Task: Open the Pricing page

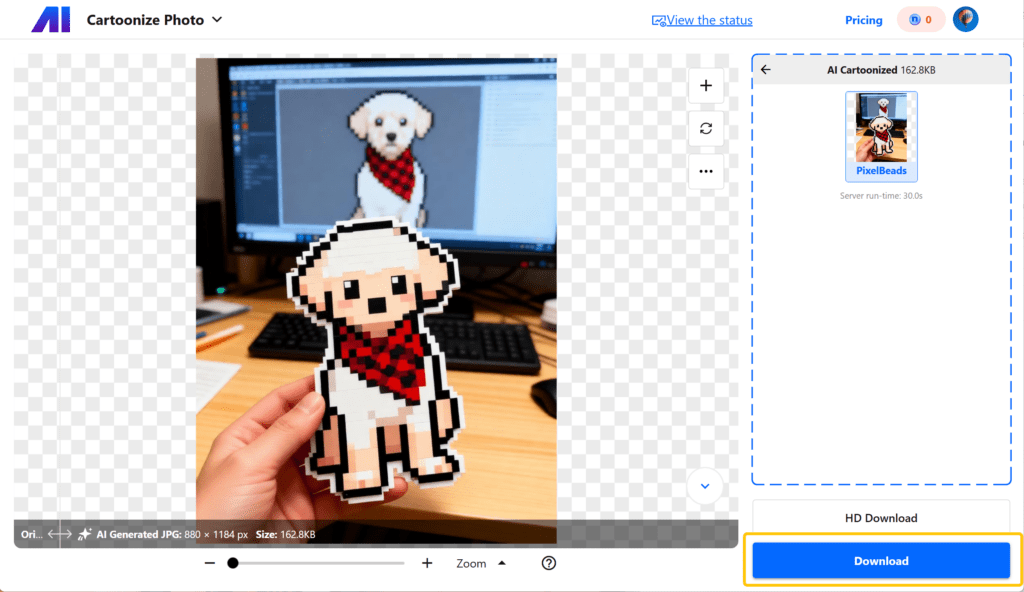Action: coord(863,20)
